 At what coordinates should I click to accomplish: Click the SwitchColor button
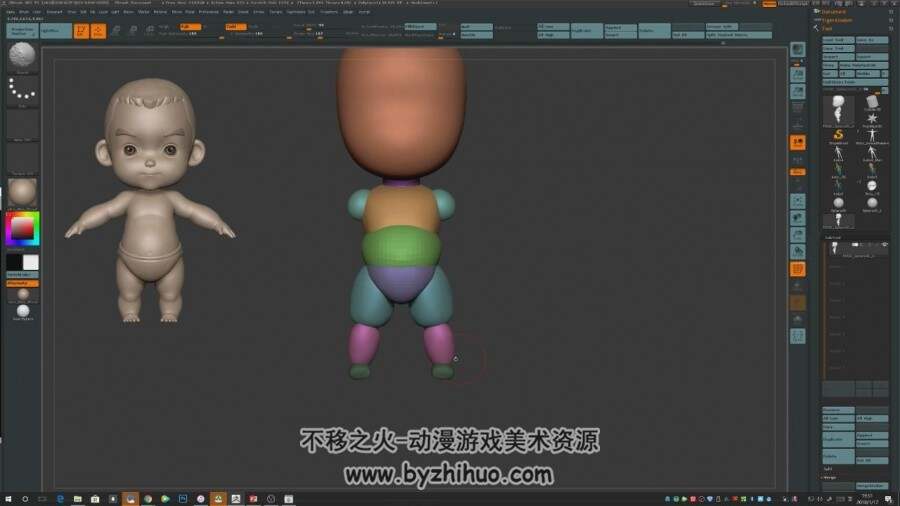[x=22, y=275]
